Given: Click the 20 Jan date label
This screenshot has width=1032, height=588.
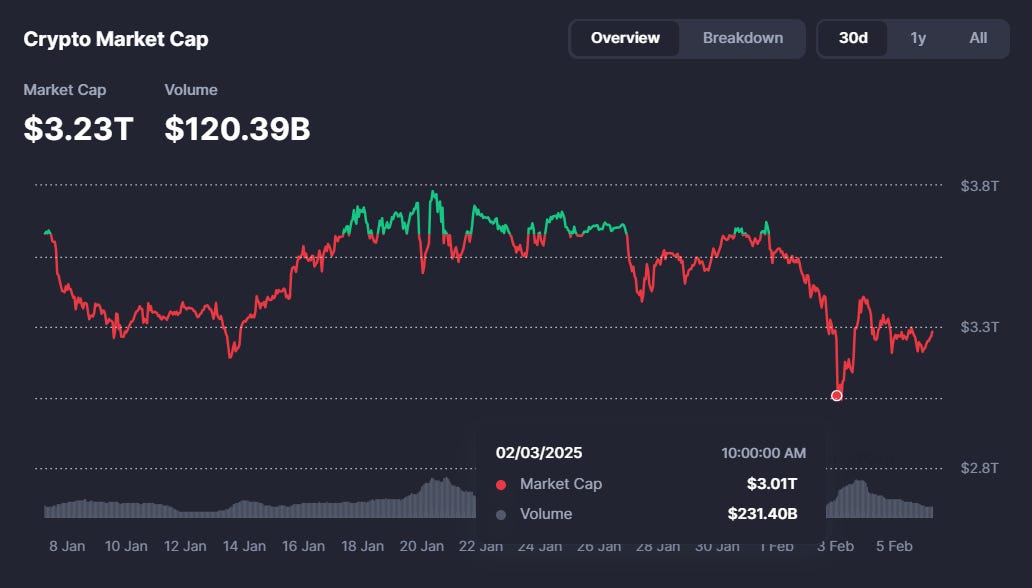Looking at the screenshot, I should click(x=421, y=547).
